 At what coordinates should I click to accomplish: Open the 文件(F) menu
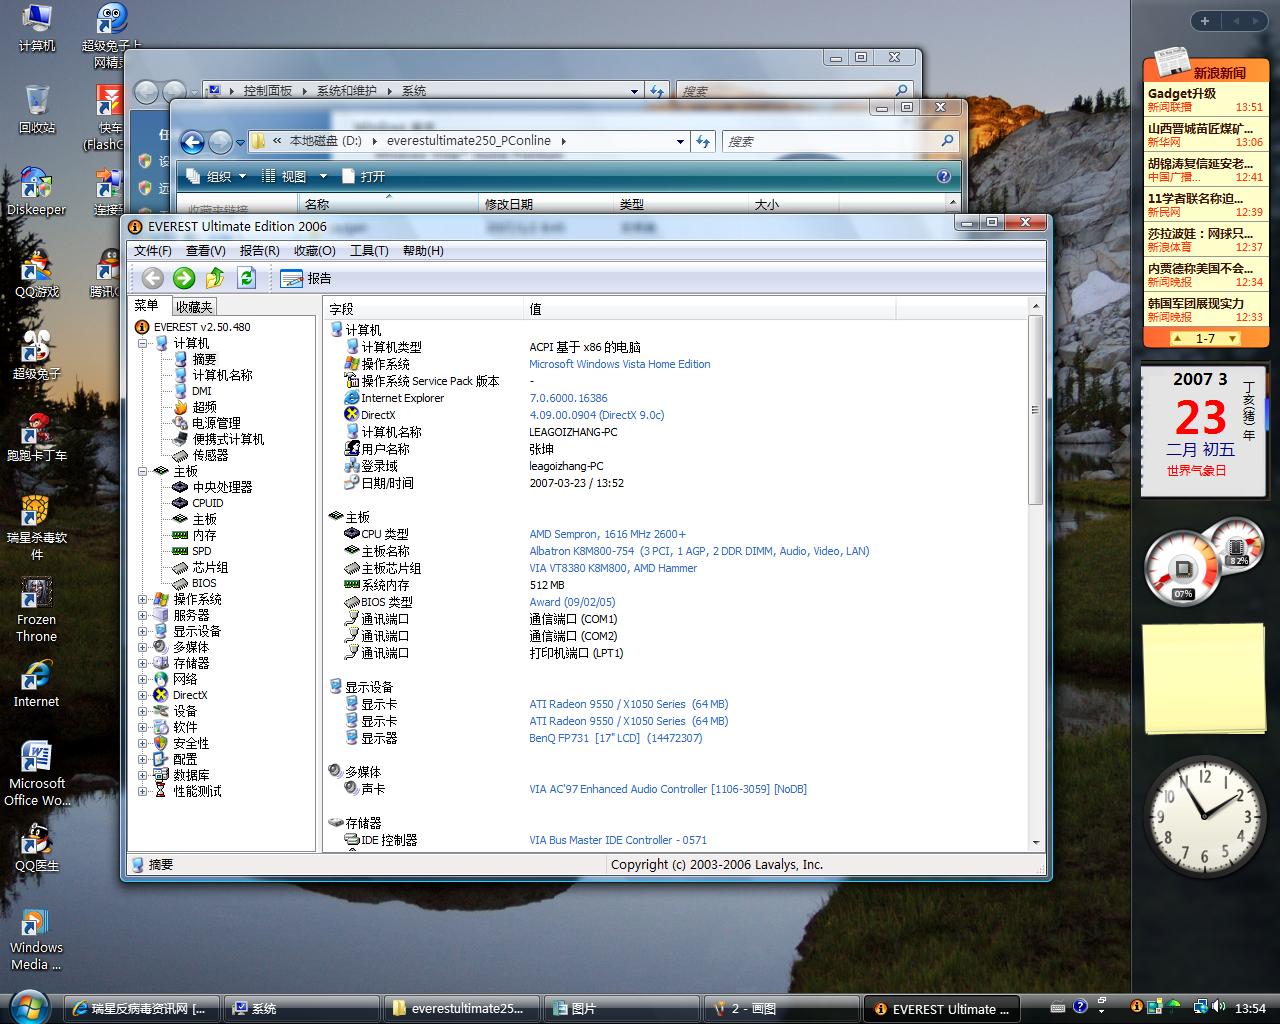(153, 251)
